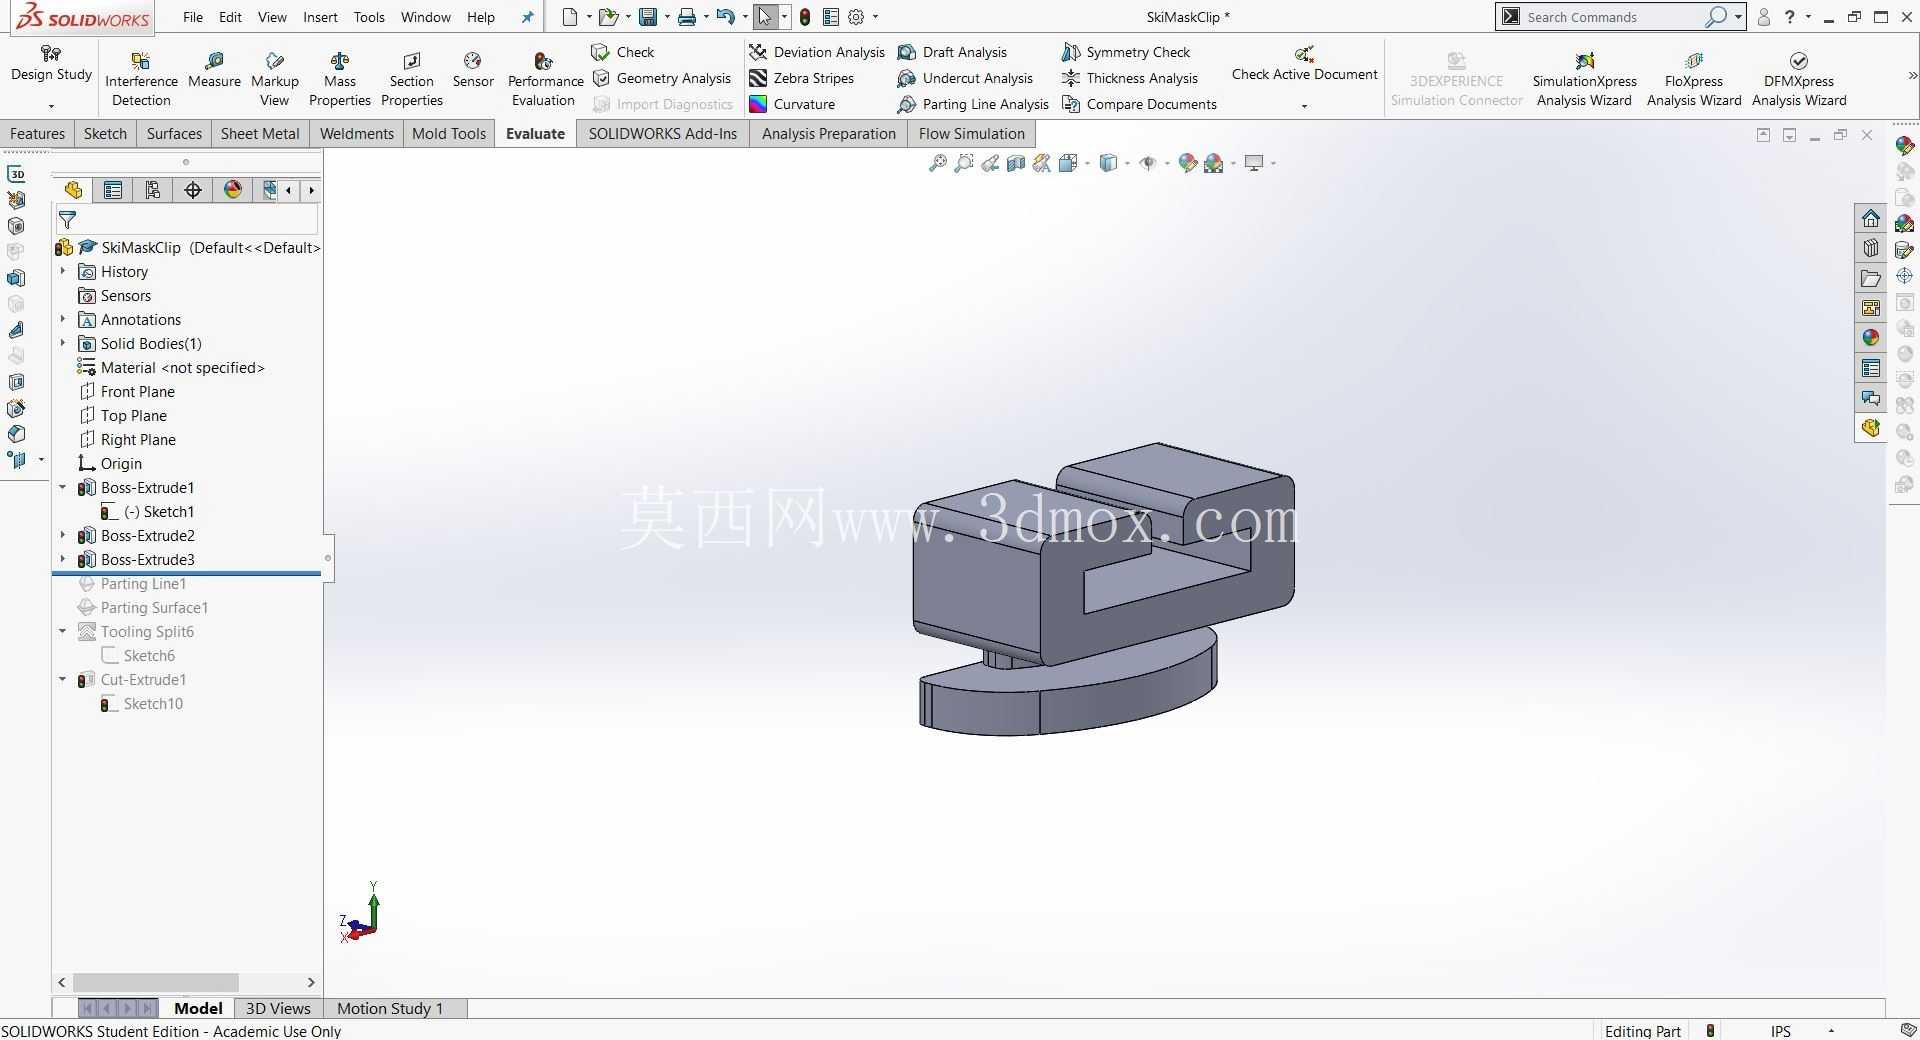Open the DisplayManager tab
This screenshot has height=1040, width=1920.
click(x=233, y=190)
